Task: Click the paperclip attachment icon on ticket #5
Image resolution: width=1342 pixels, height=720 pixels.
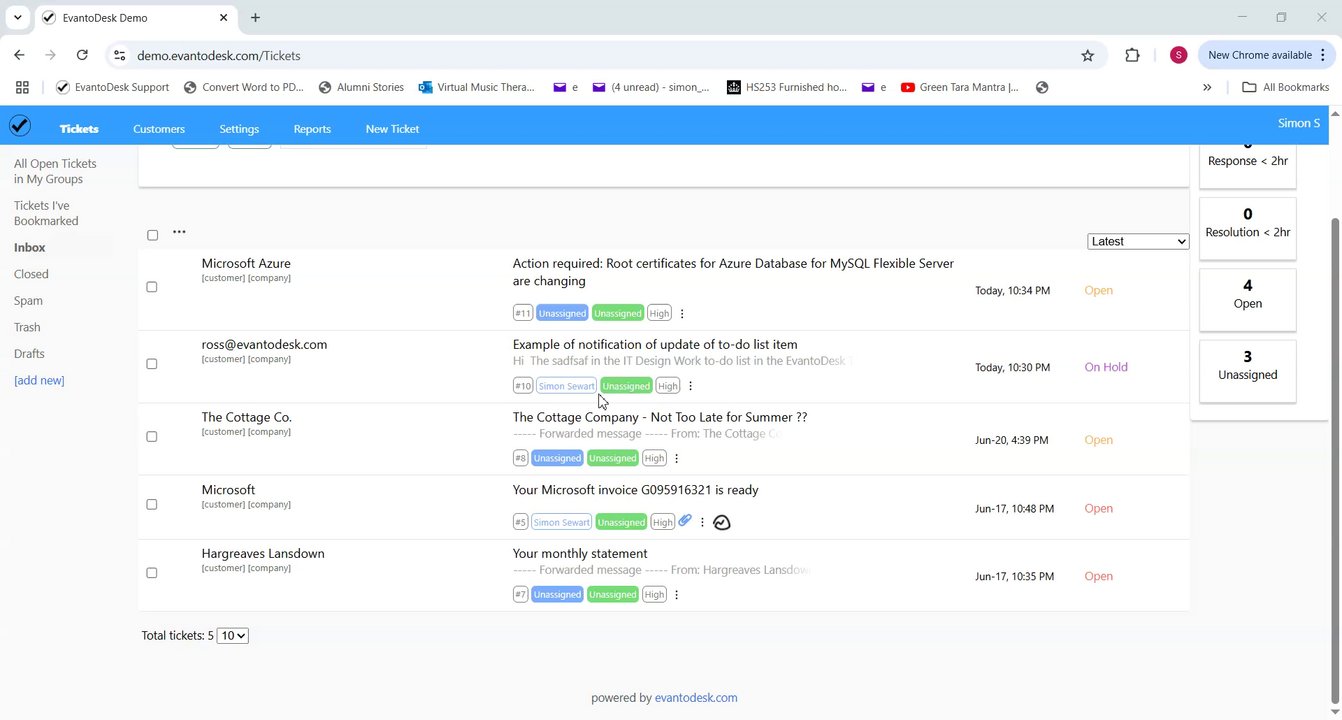Action: [685, 521]
